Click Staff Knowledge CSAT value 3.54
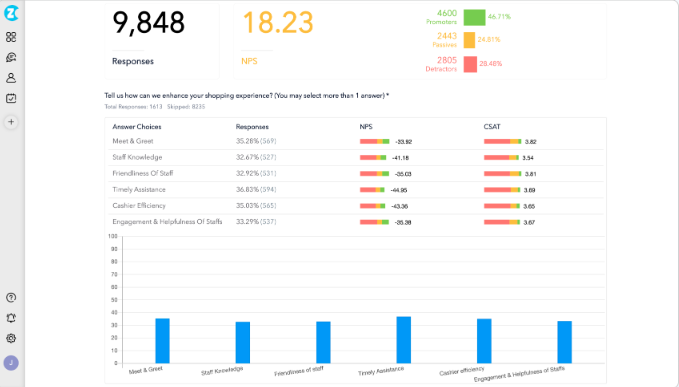The height and width of the screenshot is (387, 679). click(527, 158)
